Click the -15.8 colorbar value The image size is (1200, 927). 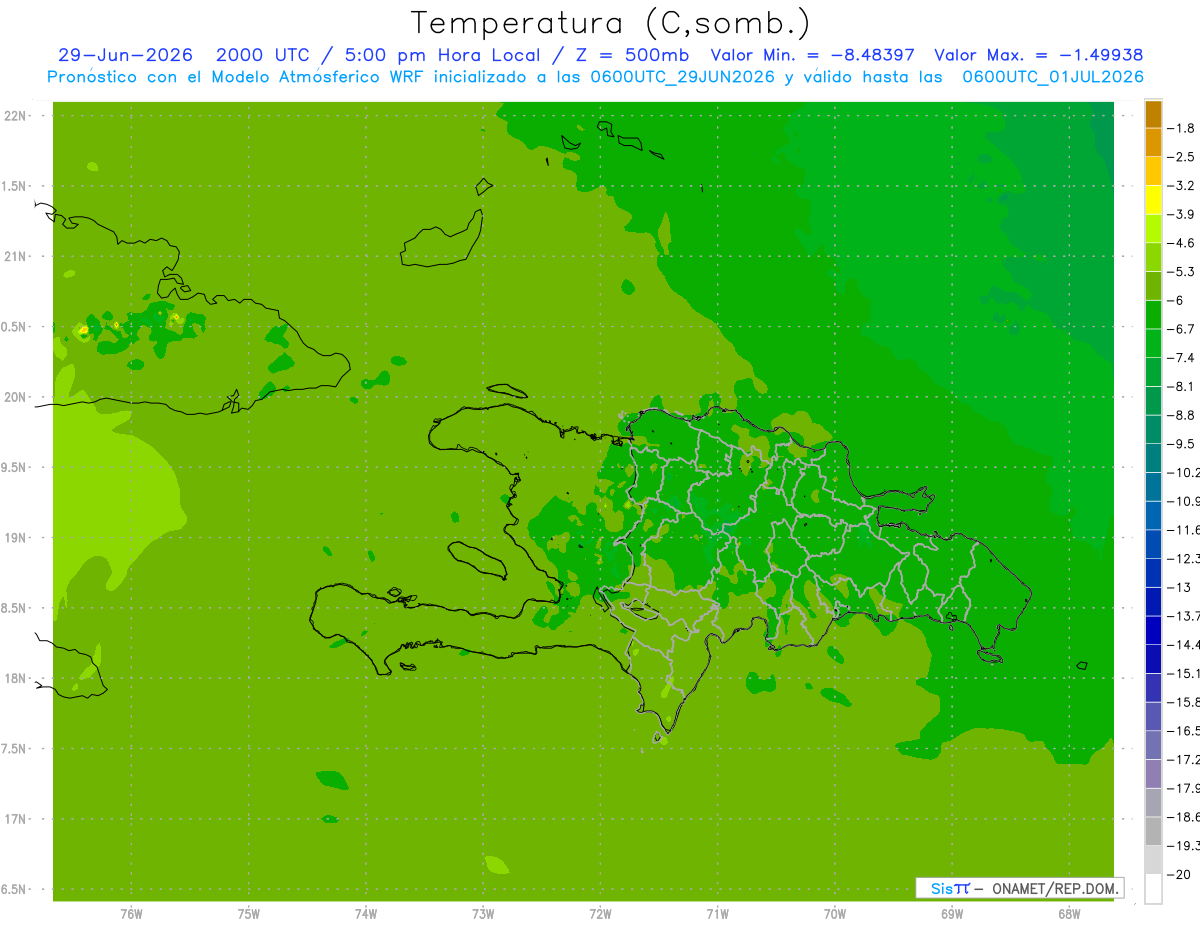1185,702
